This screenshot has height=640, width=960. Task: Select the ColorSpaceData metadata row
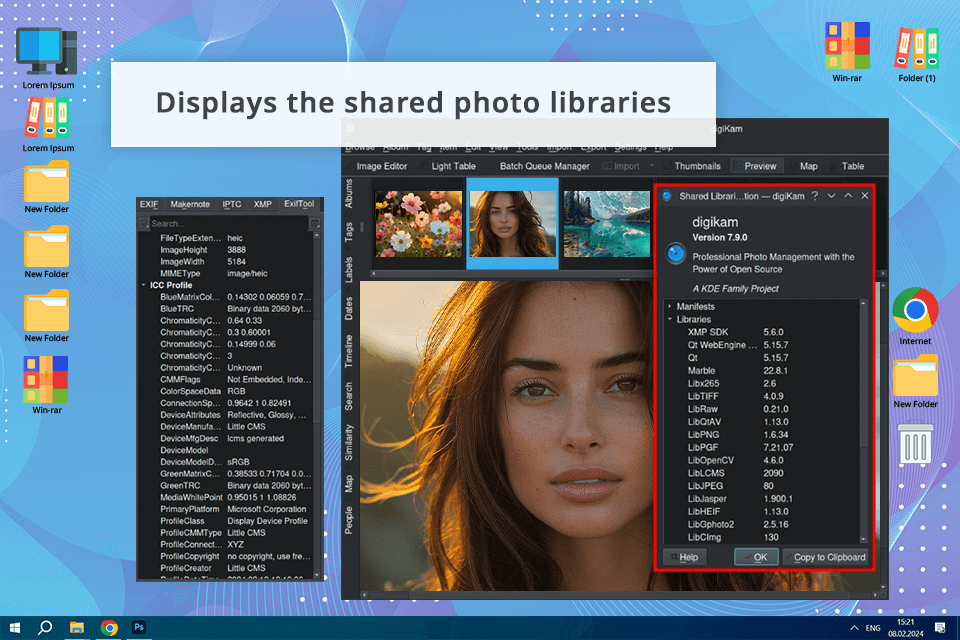pos(227,391)
